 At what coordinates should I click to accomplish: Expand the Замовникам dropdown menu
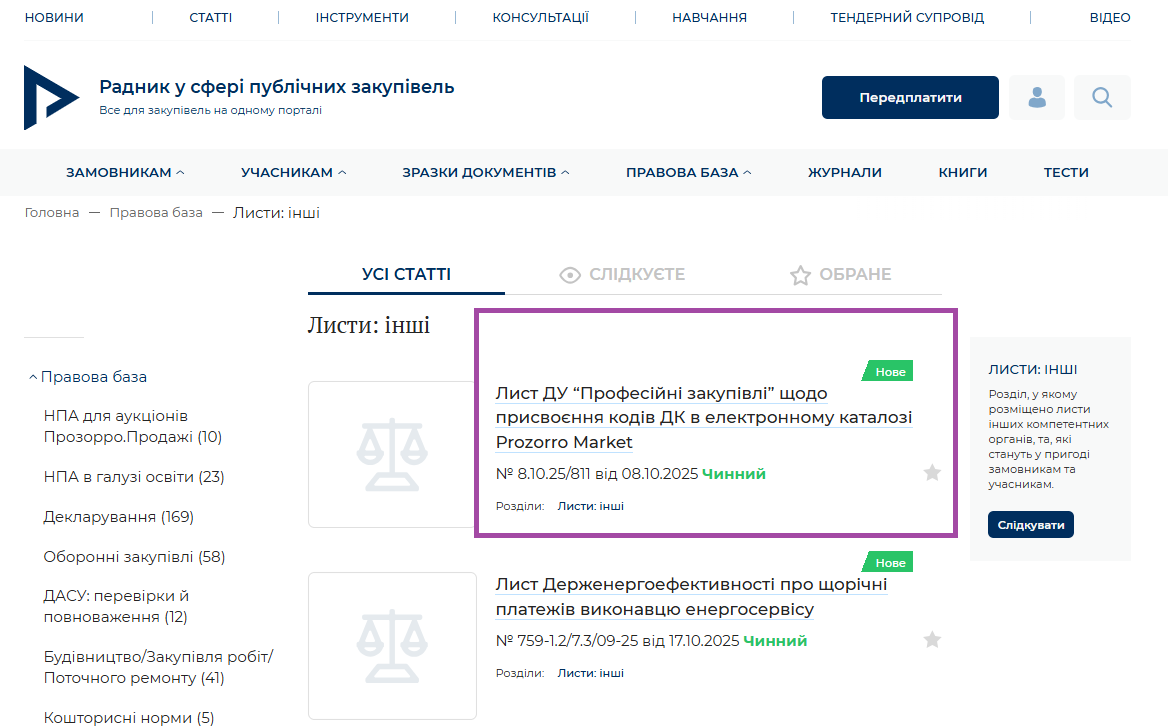coord(125,172)
